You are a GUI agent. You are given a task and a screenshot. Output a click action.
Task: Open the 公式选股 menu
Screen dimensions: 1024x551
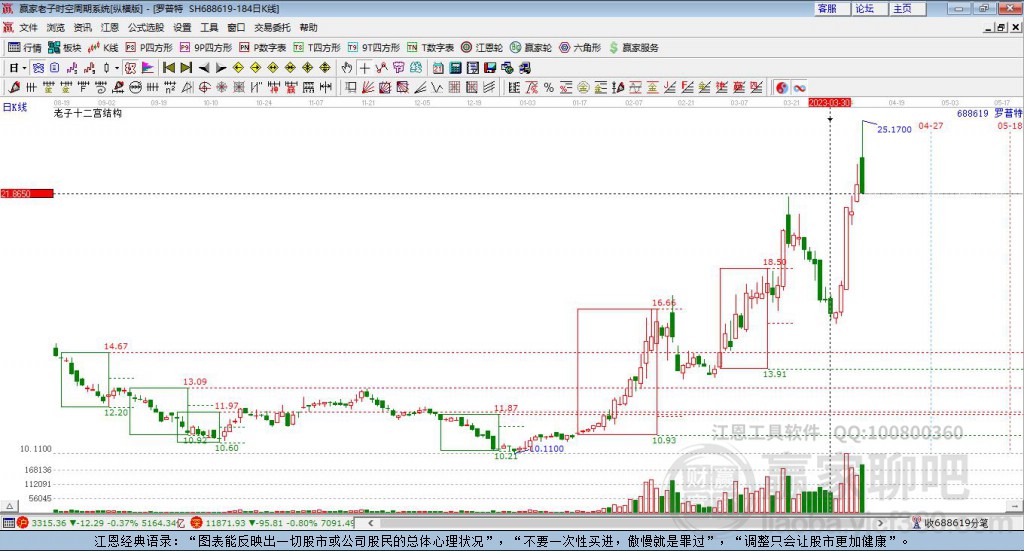(x=146, y=27)
